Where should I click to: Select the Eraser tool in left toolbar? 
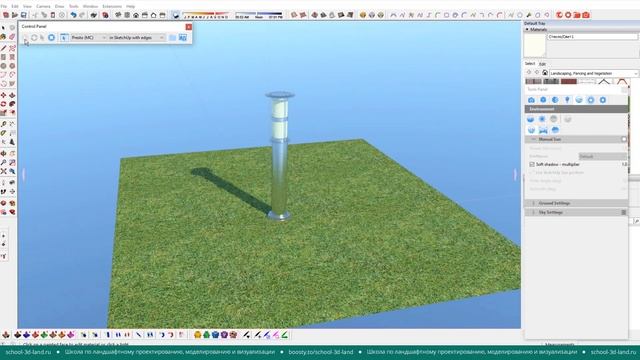[12, 37]
